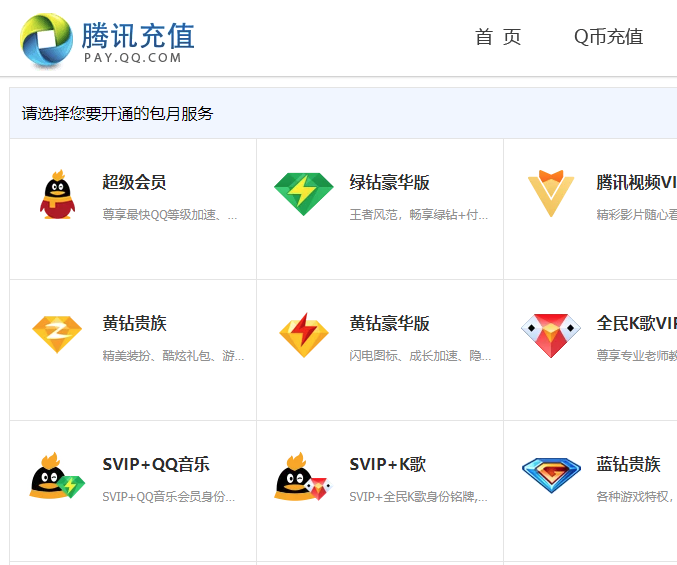Screen dimensions: 677x565
Task: Click description SVIP+全民K歌身份铭牌
Action: [418, 497]
